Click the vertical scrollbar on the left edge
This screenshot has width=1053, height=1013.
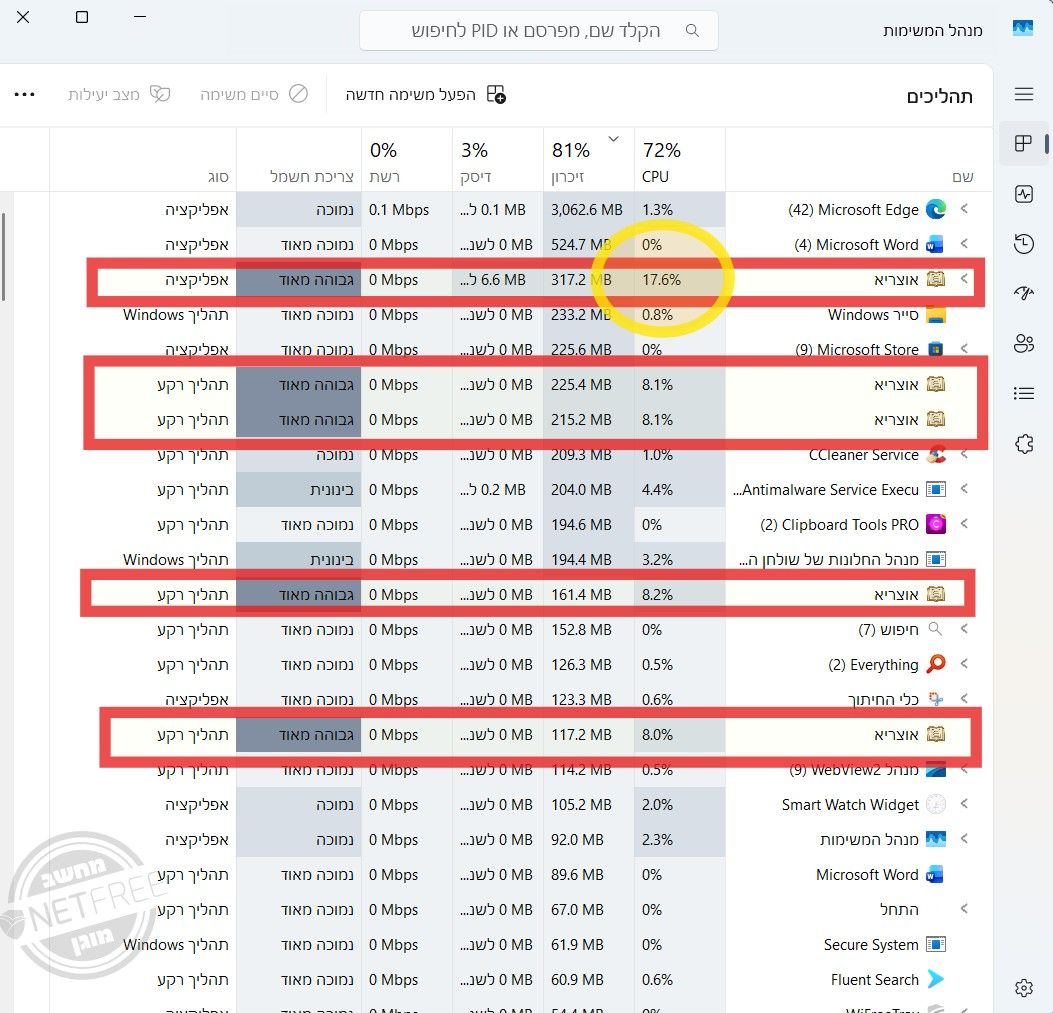3,257
